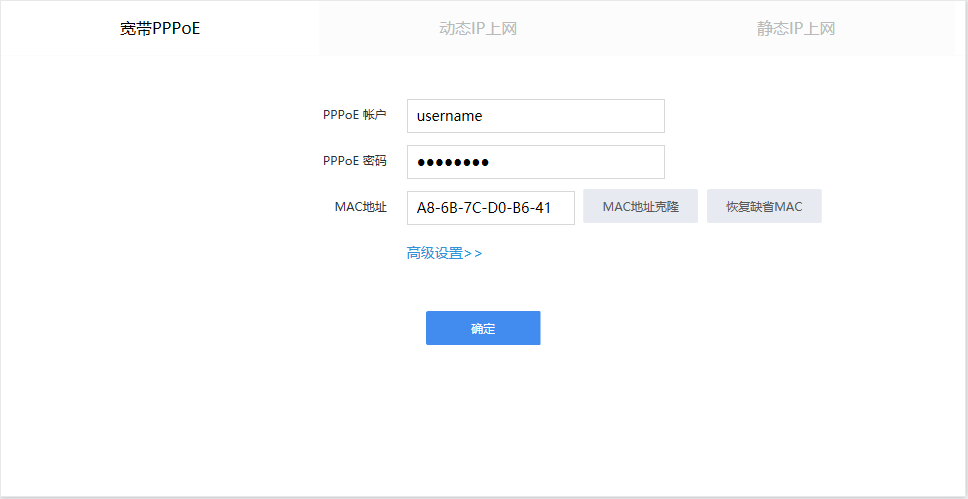Open the 动态IP上网 tab
968x499 pixels.
tap(478, 28)
